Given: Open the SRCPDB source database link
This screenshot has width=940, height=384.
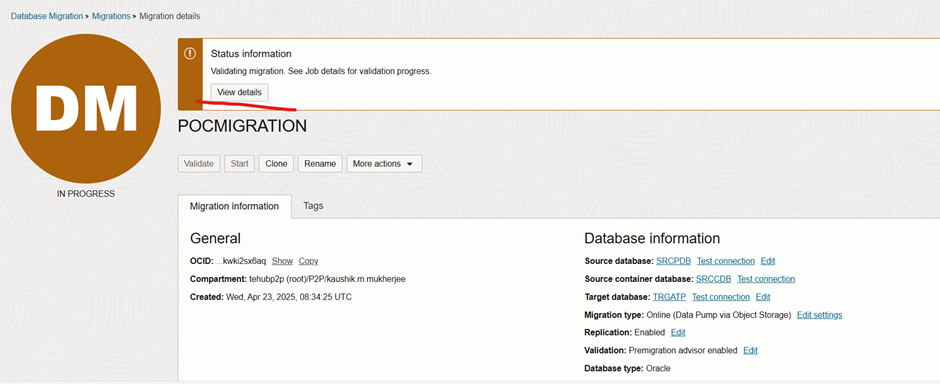Looking at the screenshot, I should (673, 261).
